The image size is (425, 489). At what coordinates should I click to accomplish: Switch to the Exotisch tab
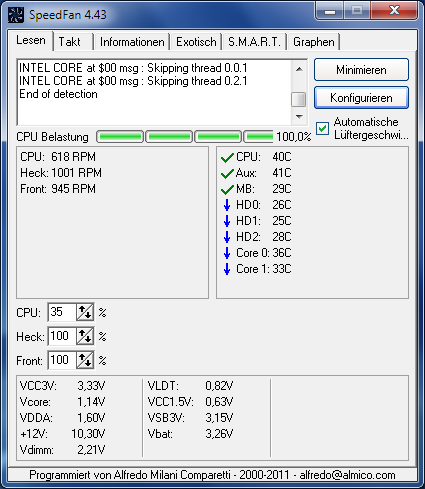[x=196, y=42]
